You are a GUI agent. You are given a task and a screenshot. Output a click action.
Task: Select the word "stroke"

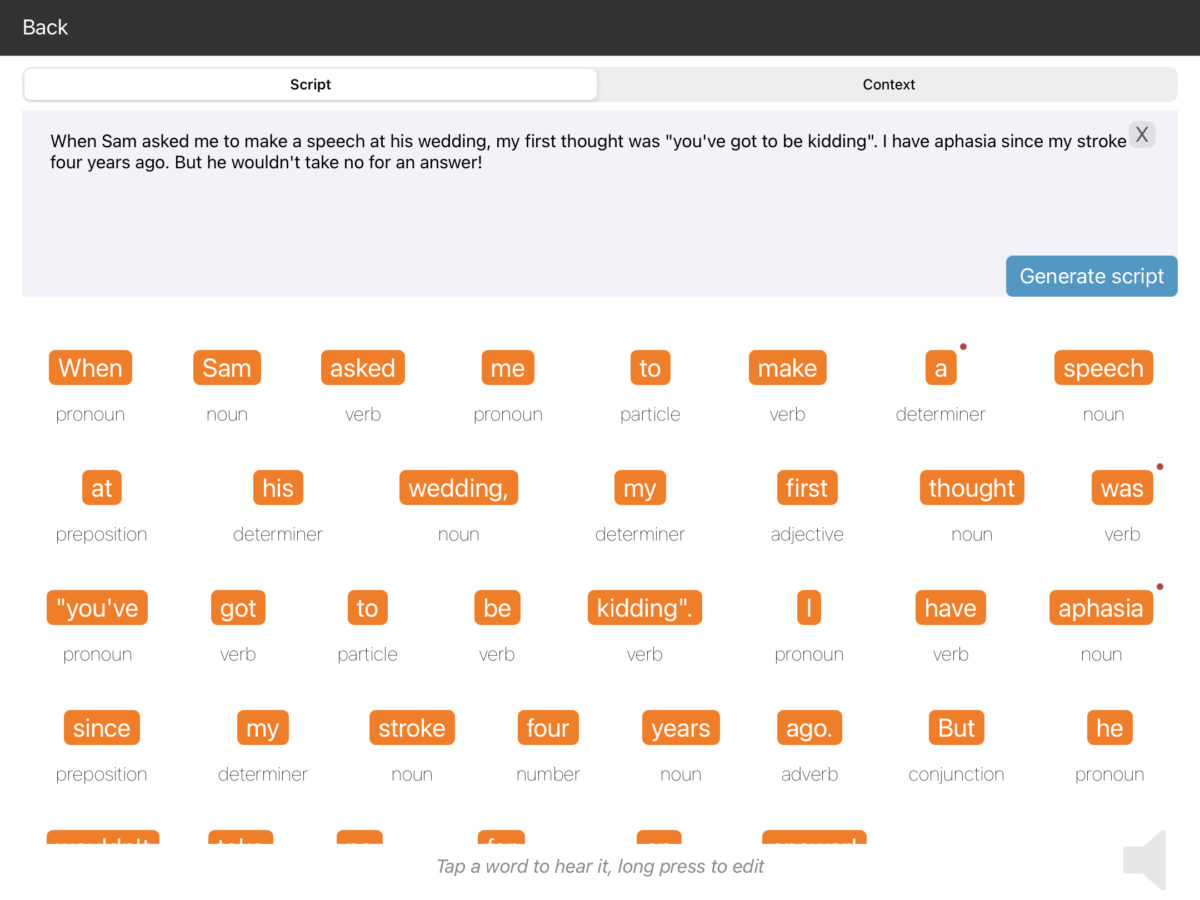(x=411, y=728)
